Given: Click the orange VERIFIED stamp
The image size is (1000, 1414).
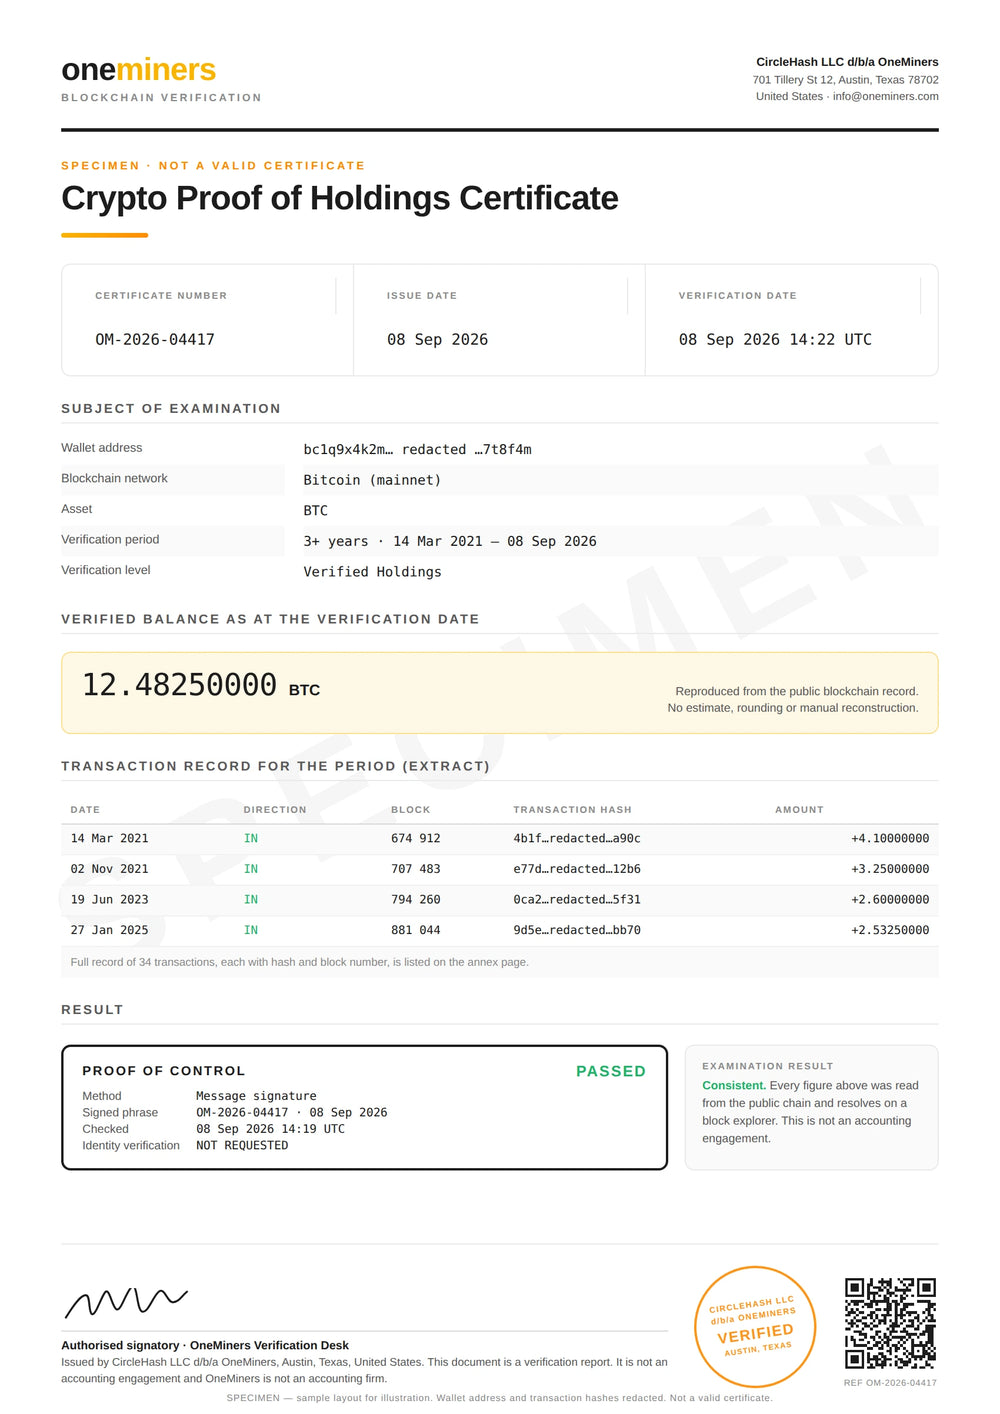Looking at the screenshot, I should point(755,1327).
